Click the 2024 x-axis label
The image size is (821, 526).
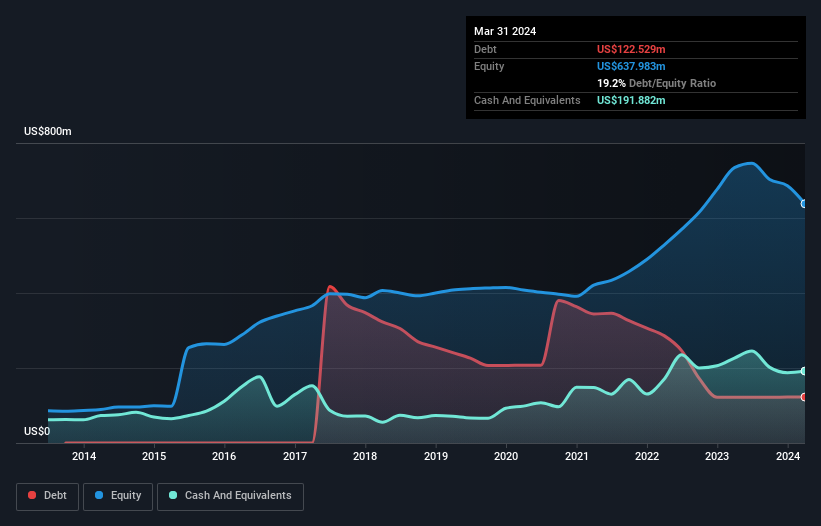point(788,456)
